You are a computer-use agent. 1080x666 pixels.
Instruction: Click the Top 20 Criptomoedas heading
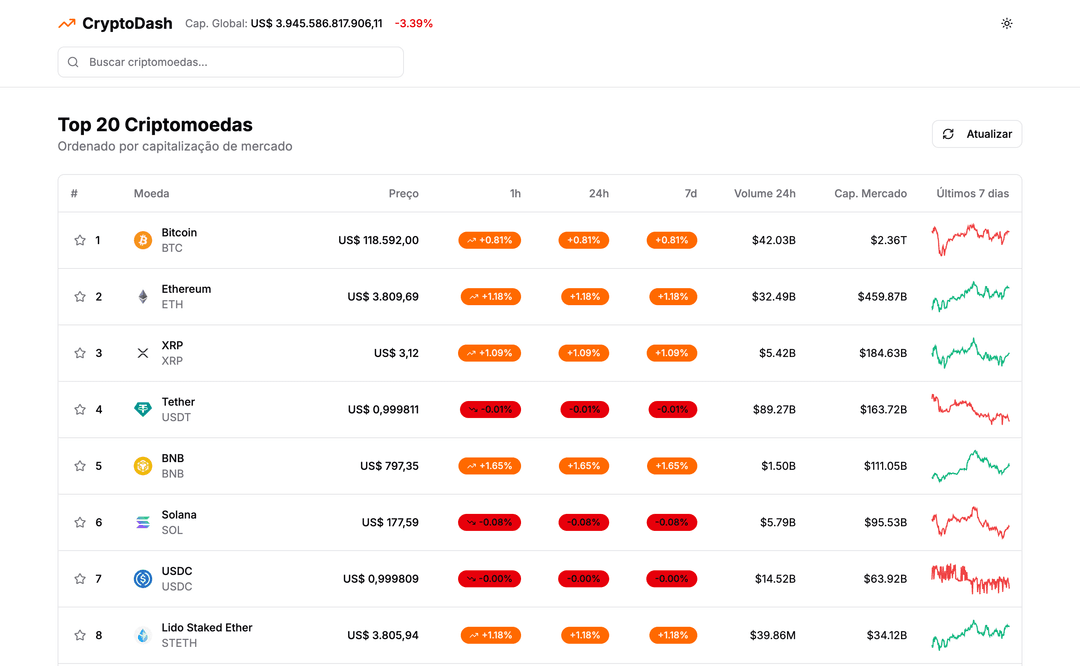click(x=155, y=125)
